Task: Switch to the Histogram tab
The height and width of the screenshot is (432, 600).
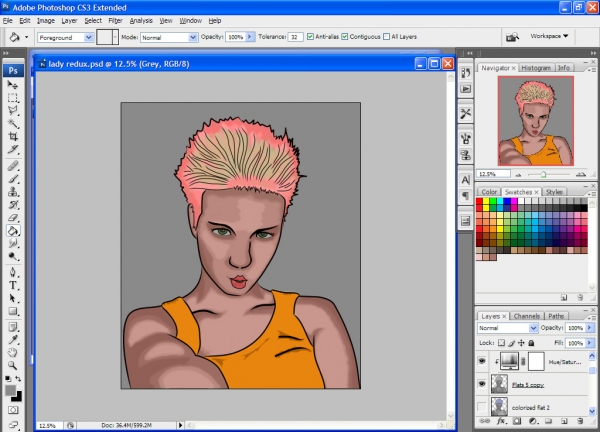Action: pos(536,68)
